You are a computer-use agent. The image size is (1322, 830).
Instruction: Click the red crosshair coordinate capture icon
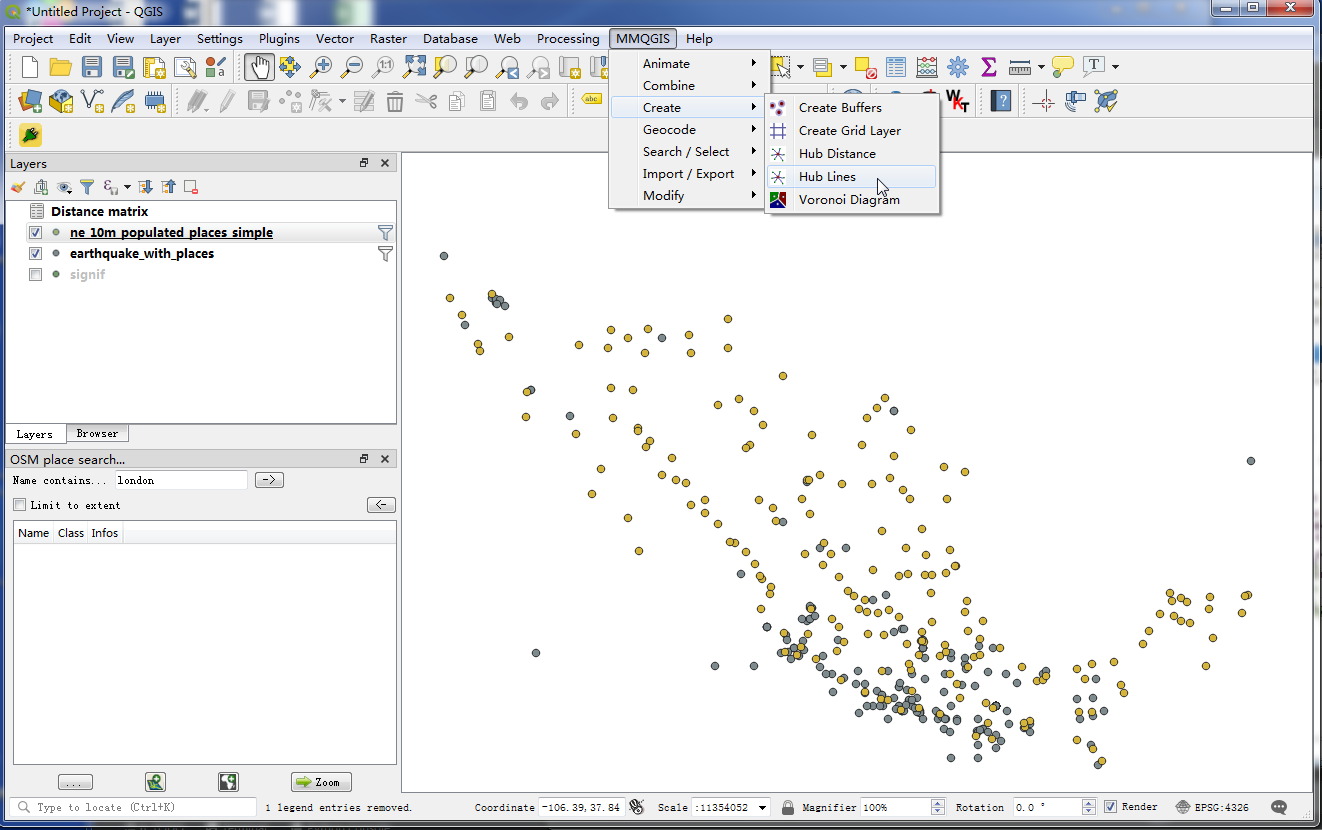pos(1044,101)
